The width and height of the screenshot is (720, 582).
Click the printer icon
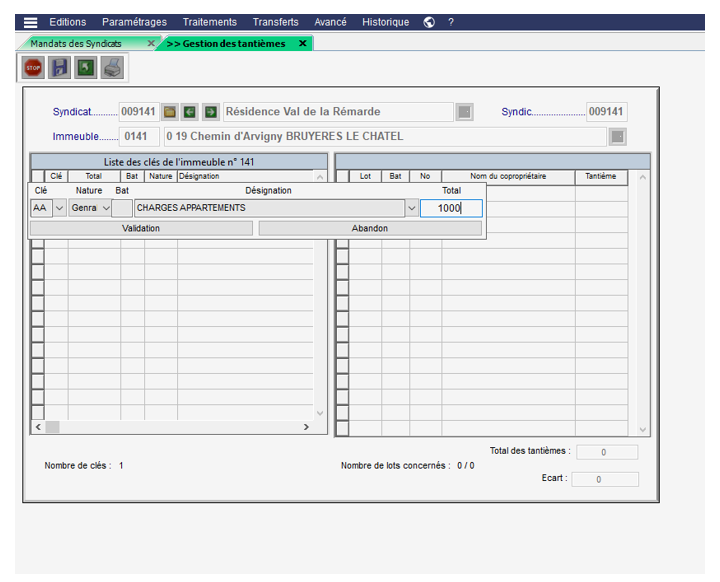pos(112,68)
